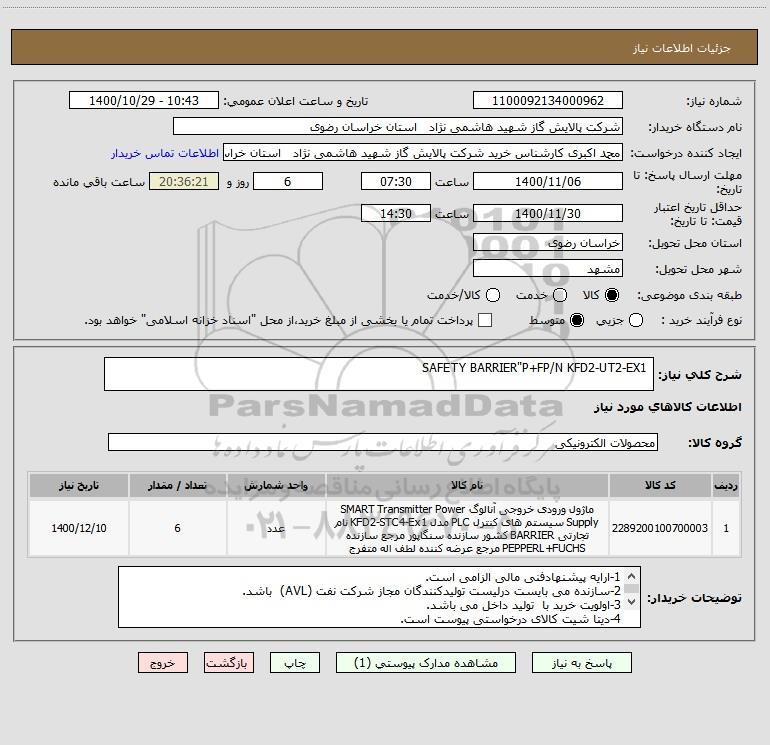Click the تاریخ نیاز column header
The width and height of the screenshot is (770, 745).
click(79, 485)
